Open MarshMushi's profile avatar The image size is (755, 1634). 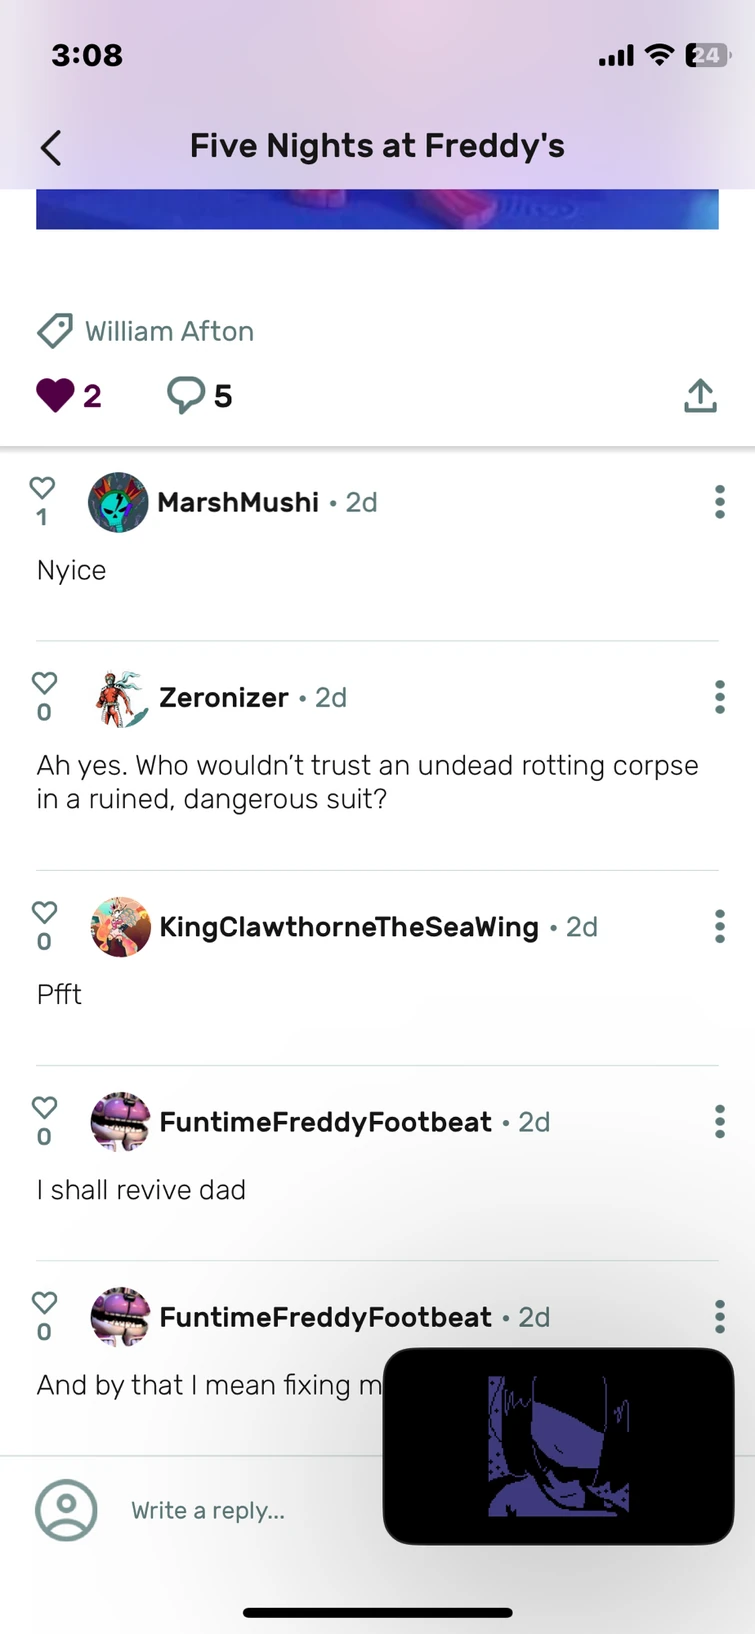(118, 502)
